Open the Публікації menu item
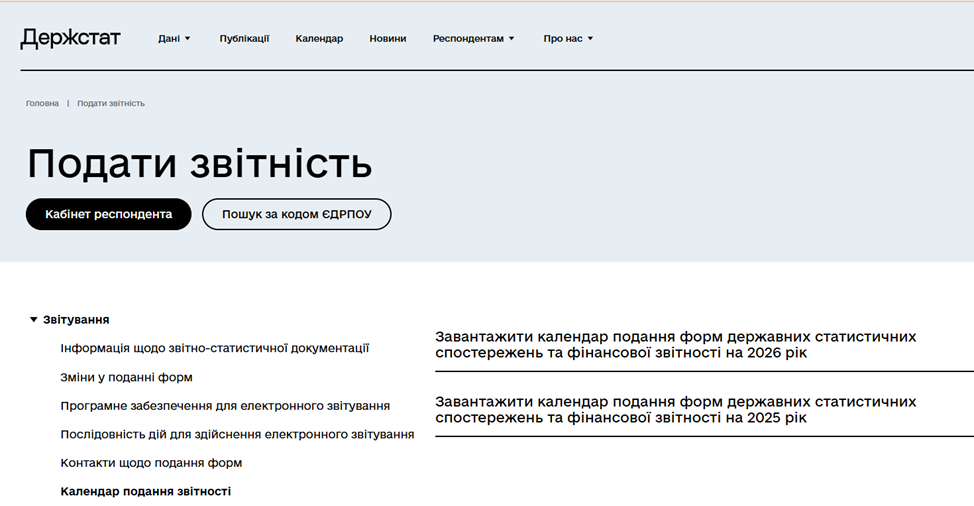The image size is (974, 506). point(244,39)
